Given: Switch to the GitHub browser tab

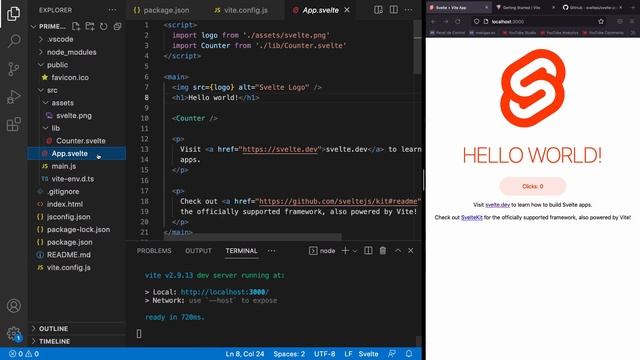Looking at the screenshot, I should [x=591, y=7].
